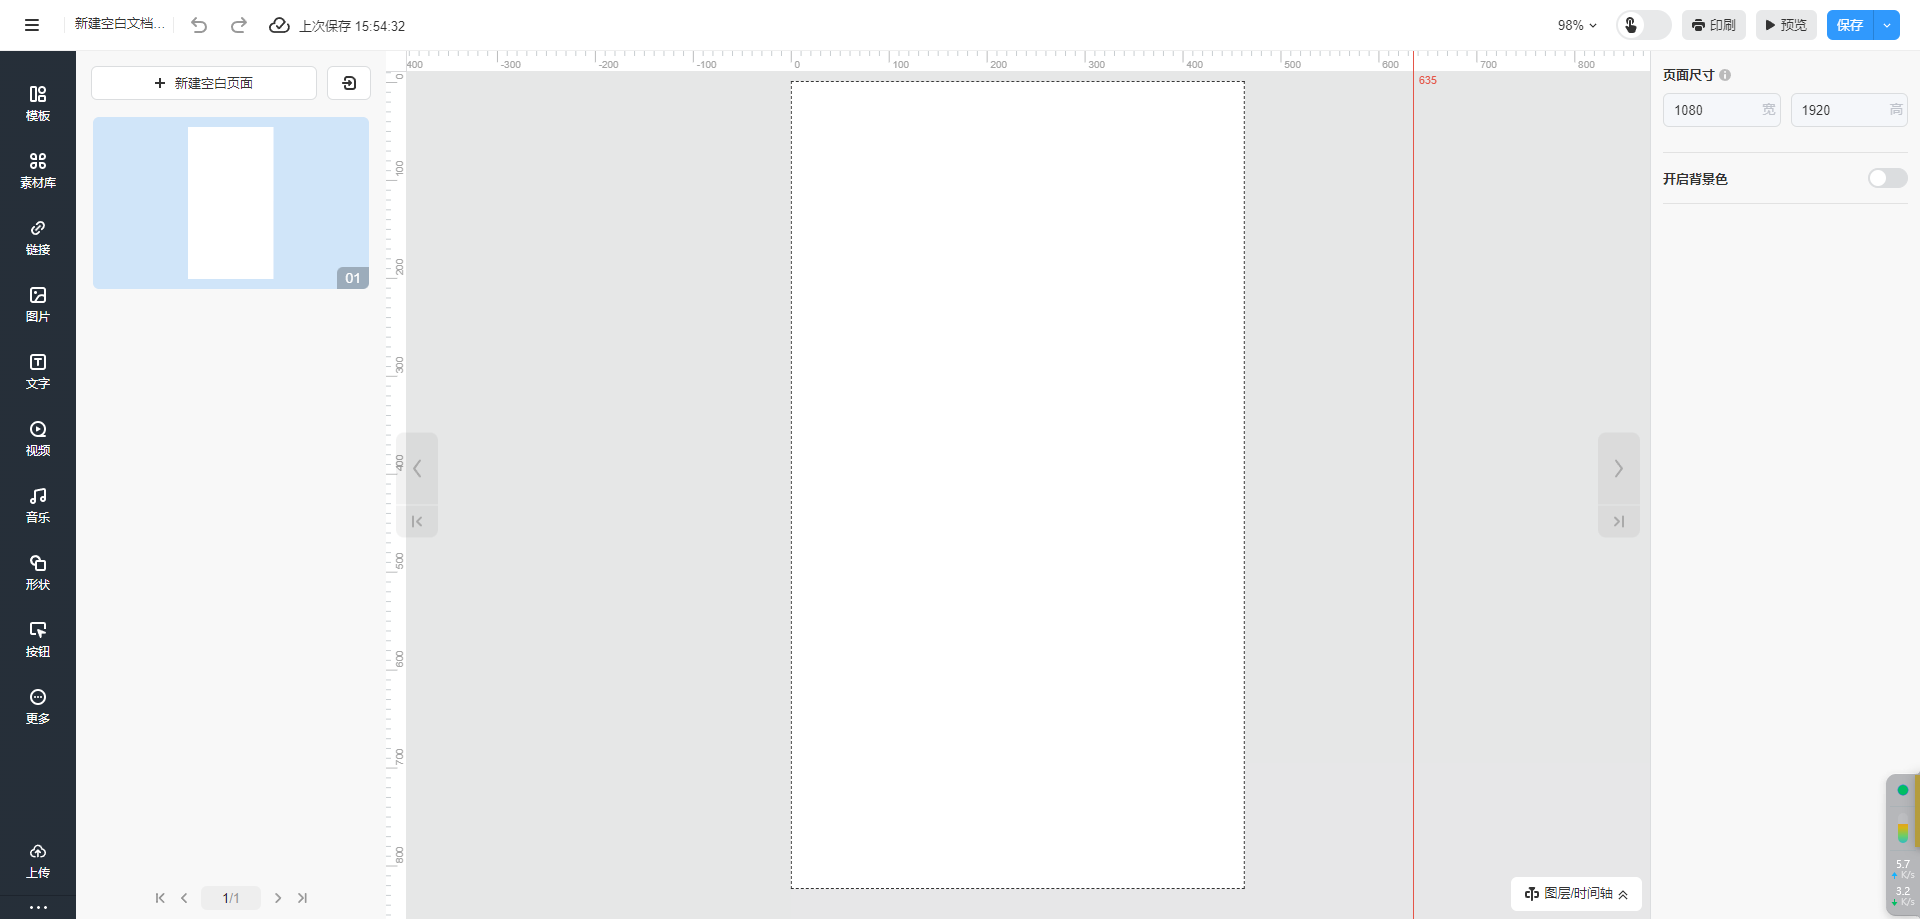The height and width of the screenshot is (919, 1920).
Task: Select the 文字 text tool
Action: click(38, 371)
